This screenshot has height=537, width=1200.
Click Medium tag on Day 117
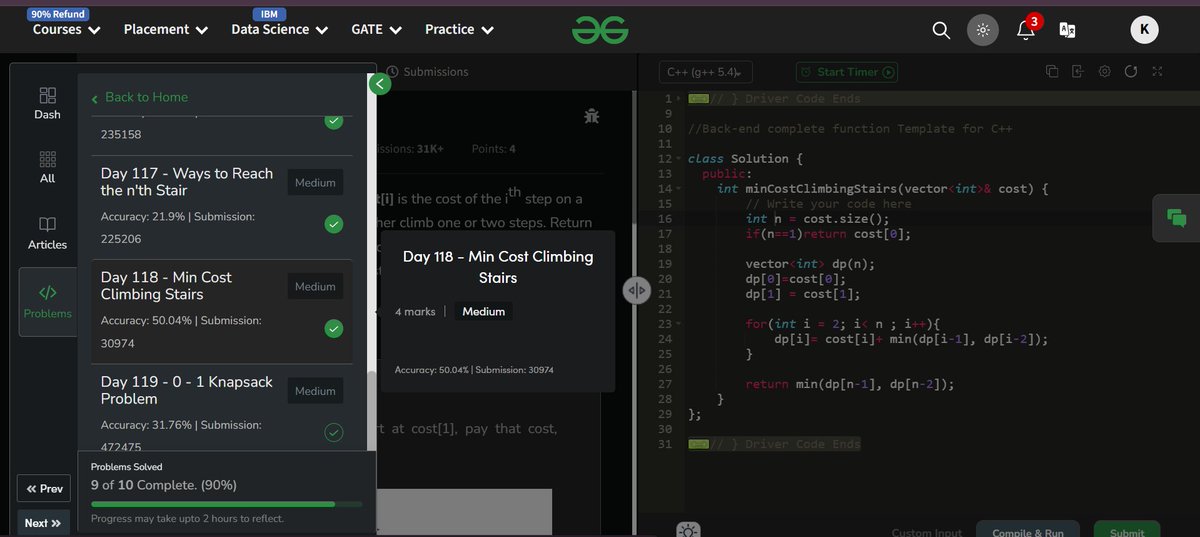tap(315, 183)
